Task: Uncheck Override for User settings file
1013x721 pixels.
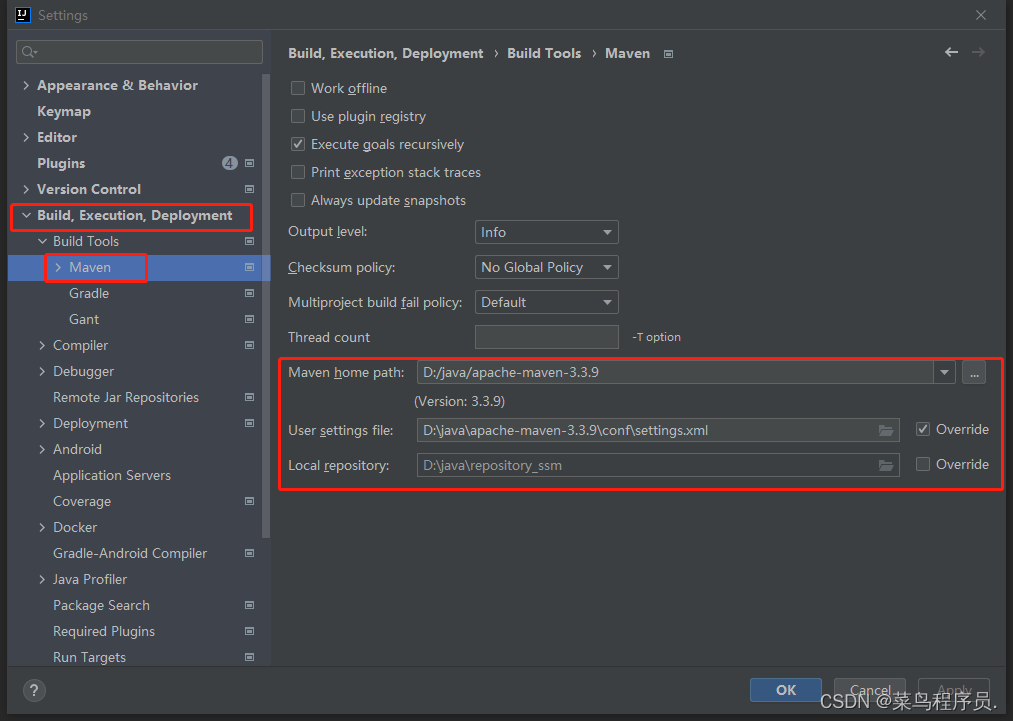Action: [923, 429]
